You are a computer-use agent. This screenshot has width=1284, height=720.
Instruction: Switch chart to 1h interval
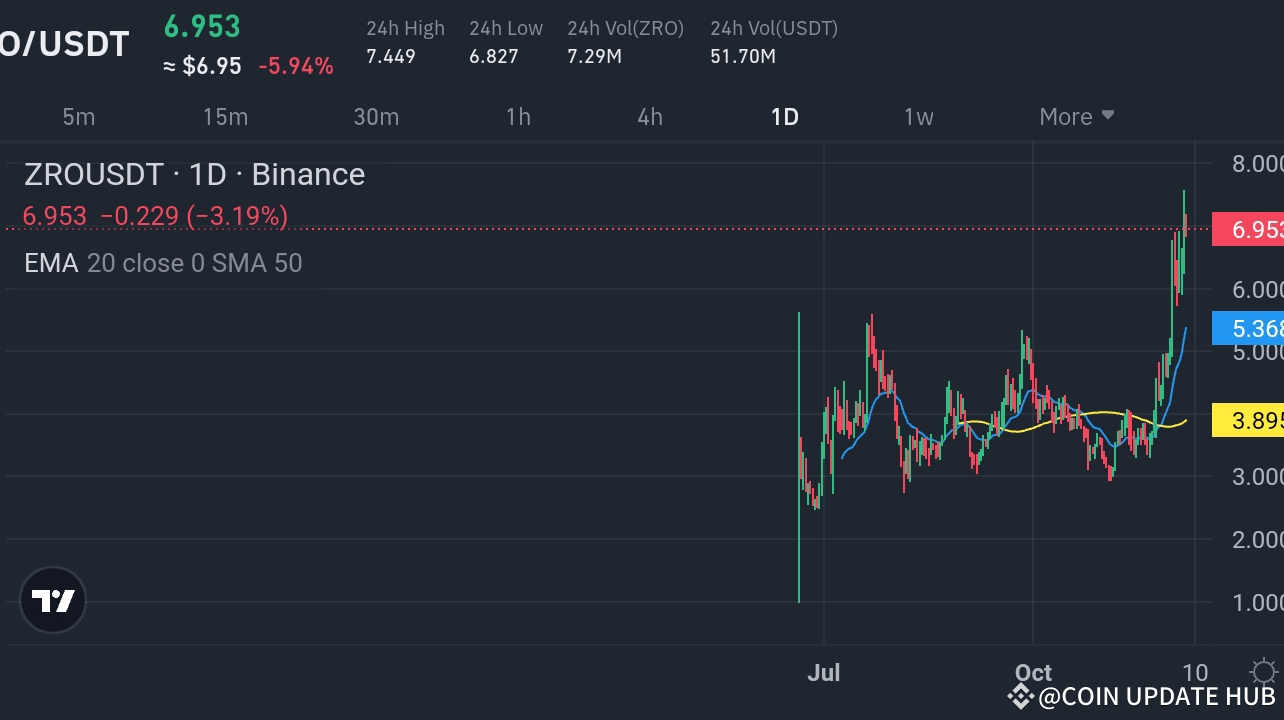tap(518, 117)
